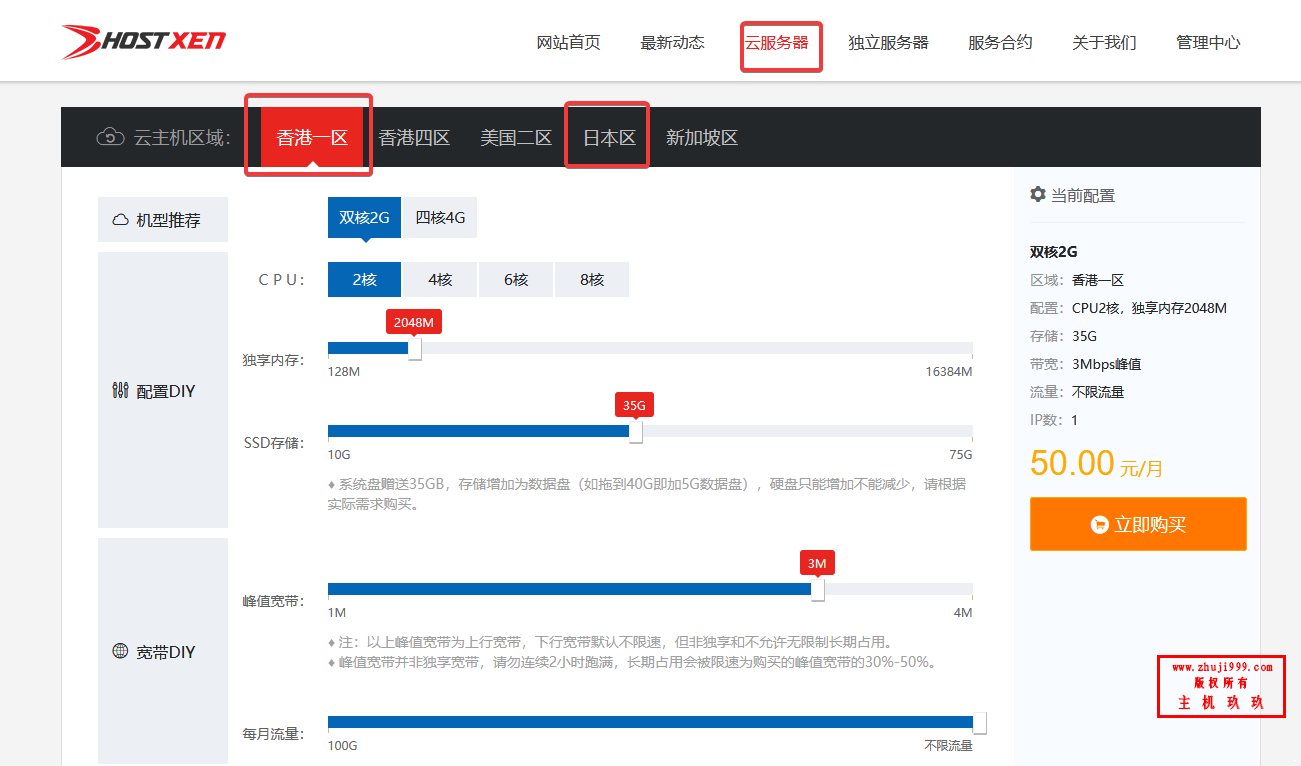Click the 立即购买 button

(1138, 524)
